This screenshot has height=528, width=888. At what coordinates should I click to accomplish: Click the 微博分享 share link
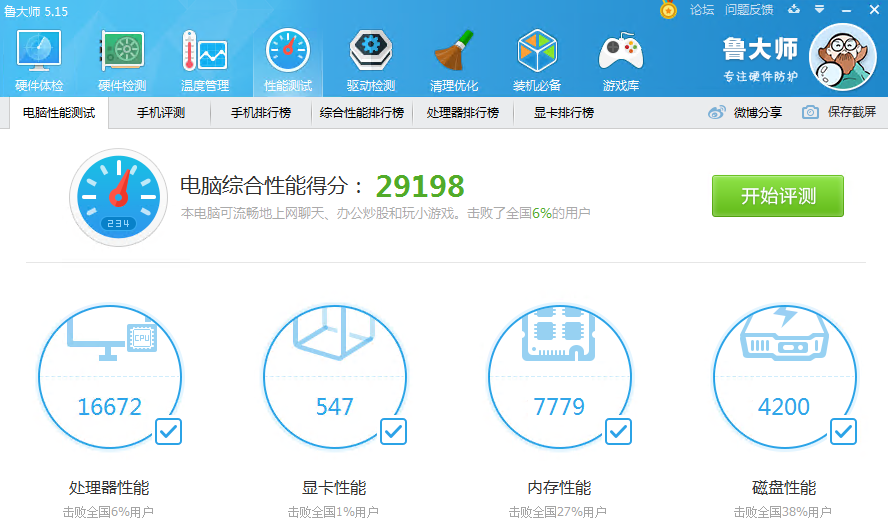(758, 113)
